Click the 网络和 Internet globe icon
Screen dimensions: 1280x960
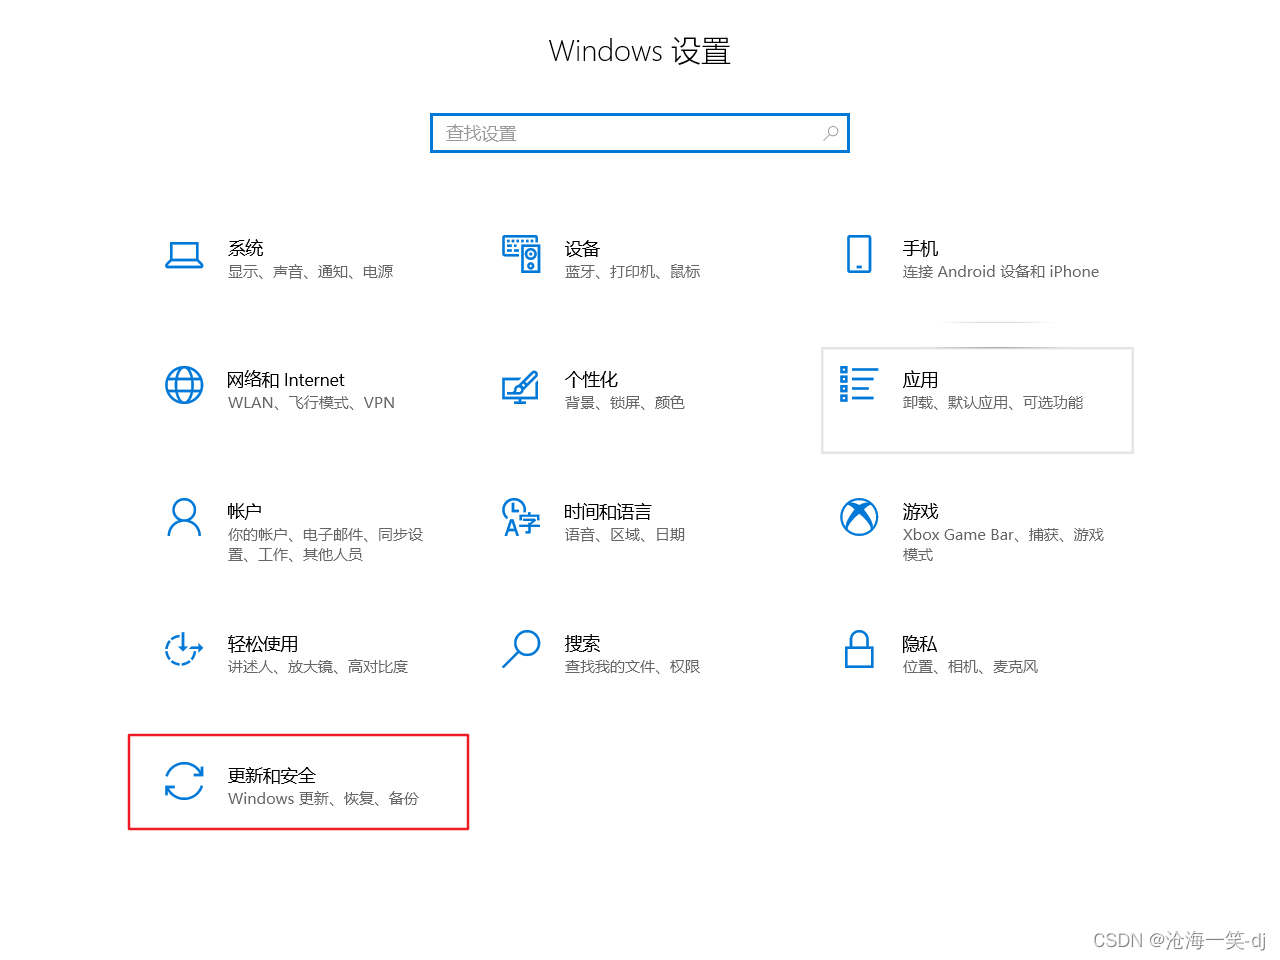coord(184,385)
